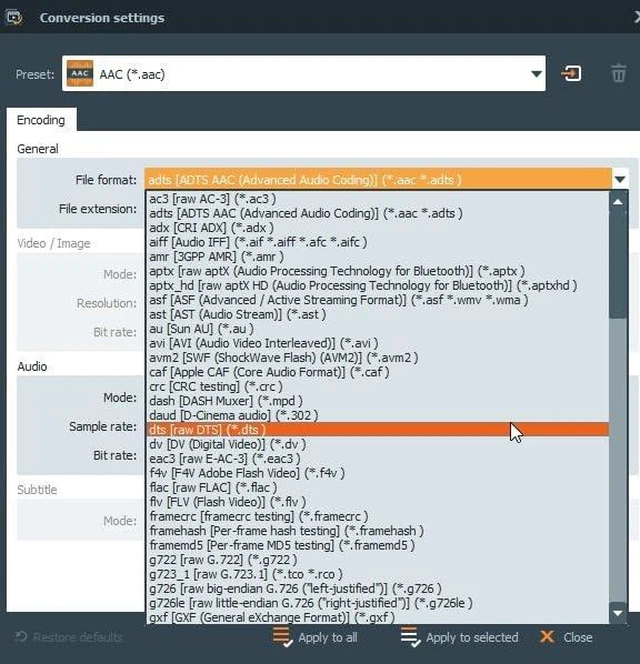Select daud [D-Cinema audio] format

[377, 415]
